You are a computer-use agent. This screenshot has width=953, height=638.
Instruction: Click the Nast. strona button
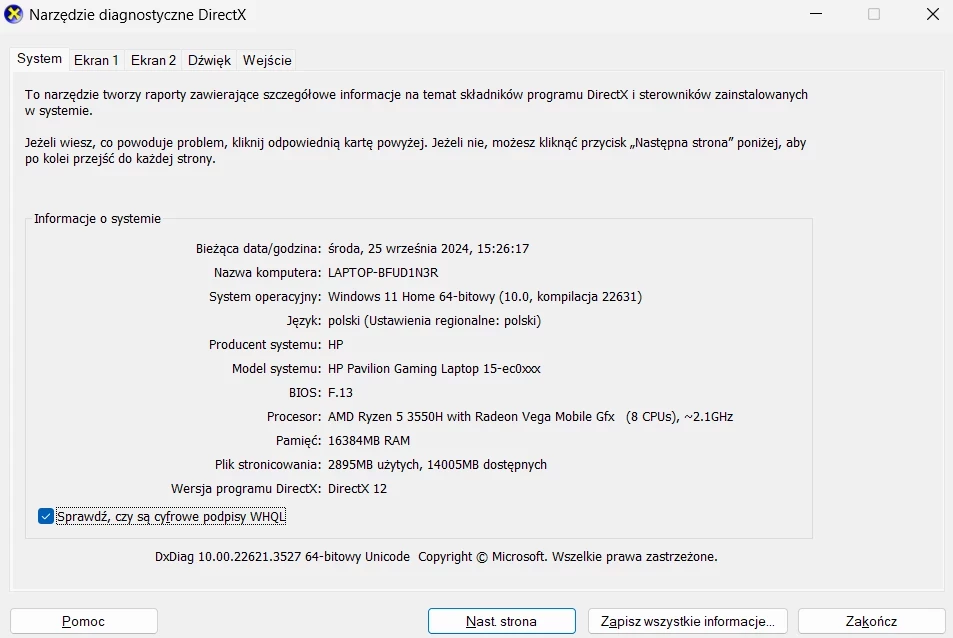[501, 621]
